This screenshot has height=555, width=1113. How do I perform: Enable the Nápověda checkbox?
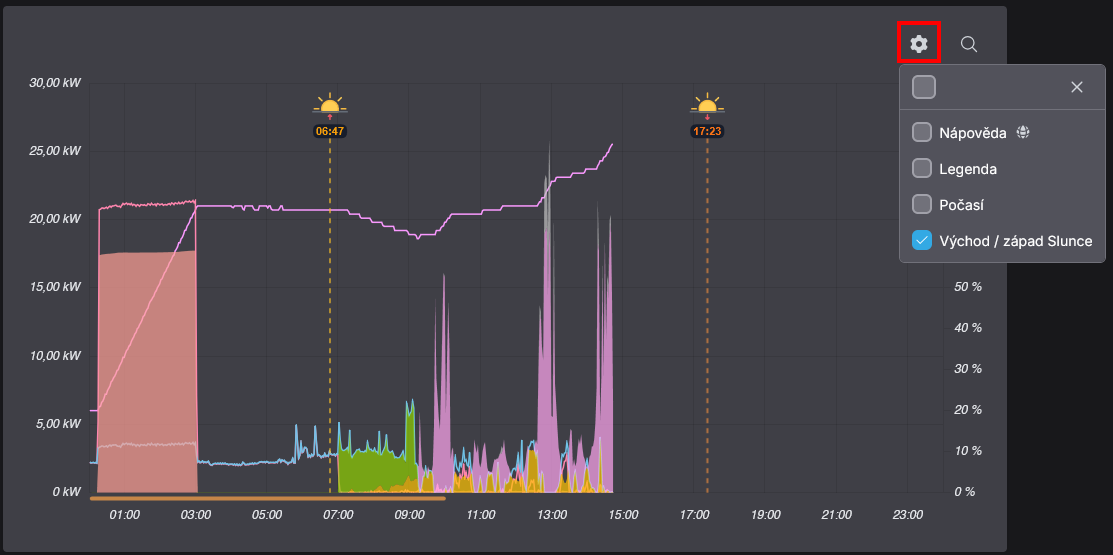pyautogui.click(x=922, y=132)
